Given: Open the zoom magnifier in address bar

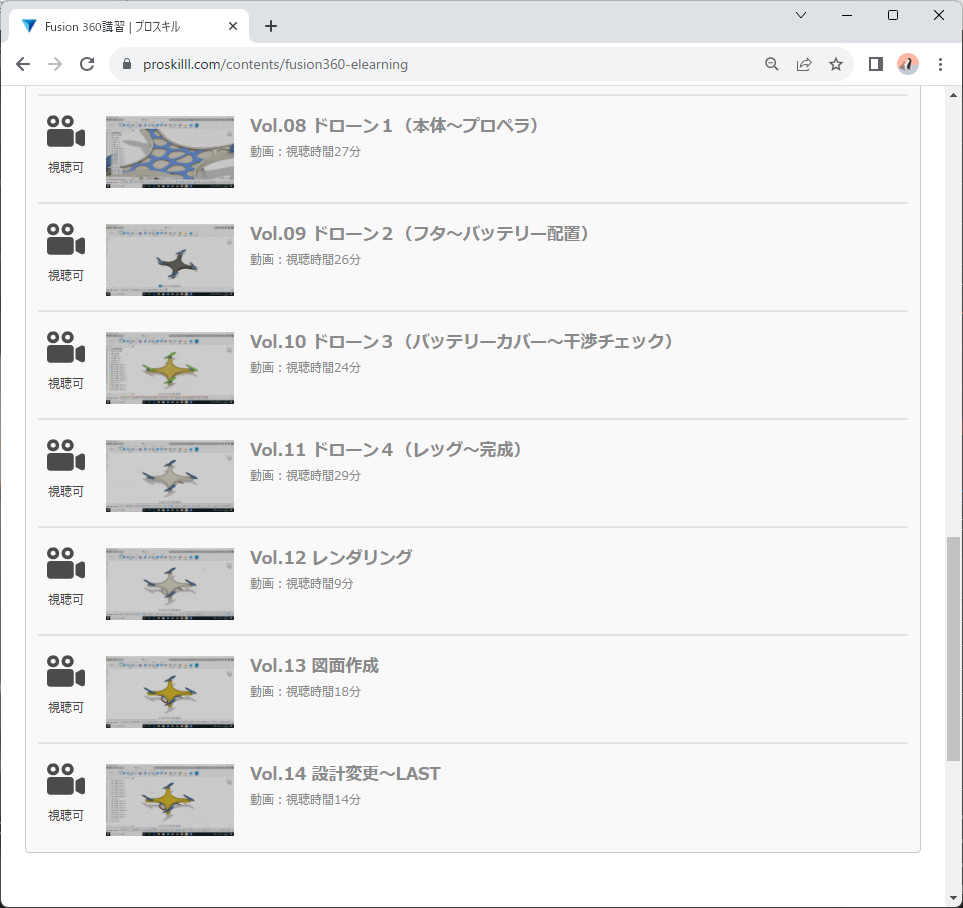Looking at the screenshot, I should pos(771,64).
